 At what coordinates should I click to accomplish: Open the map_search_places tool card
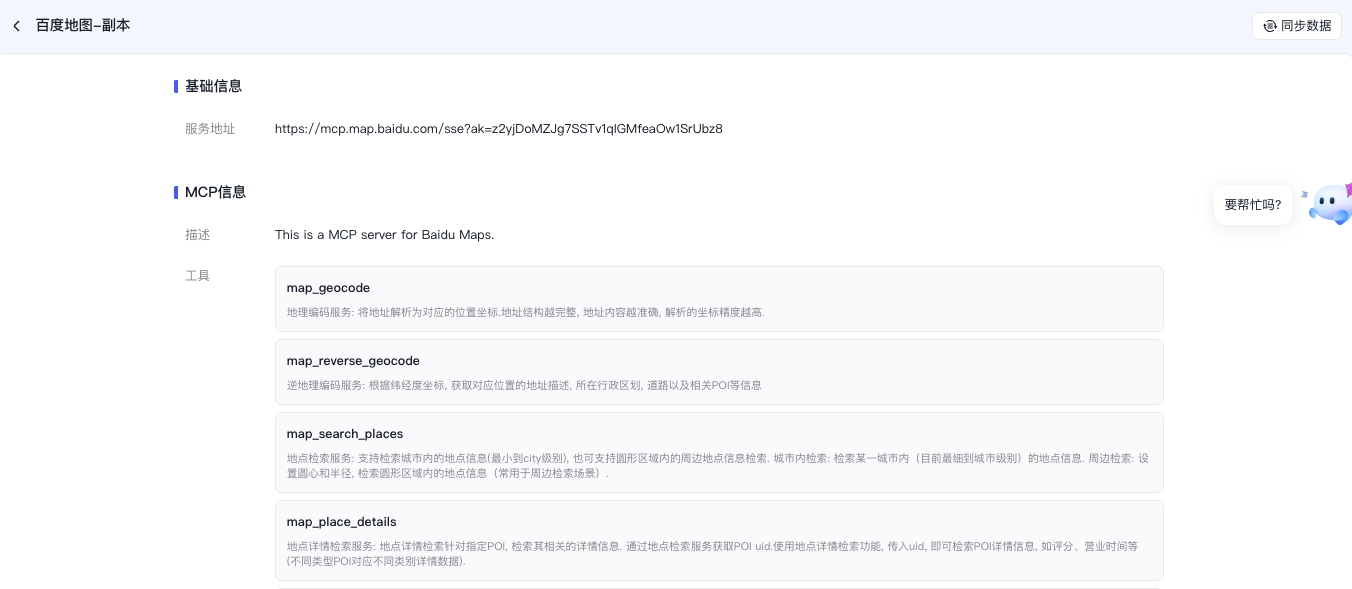click(719, 452)
